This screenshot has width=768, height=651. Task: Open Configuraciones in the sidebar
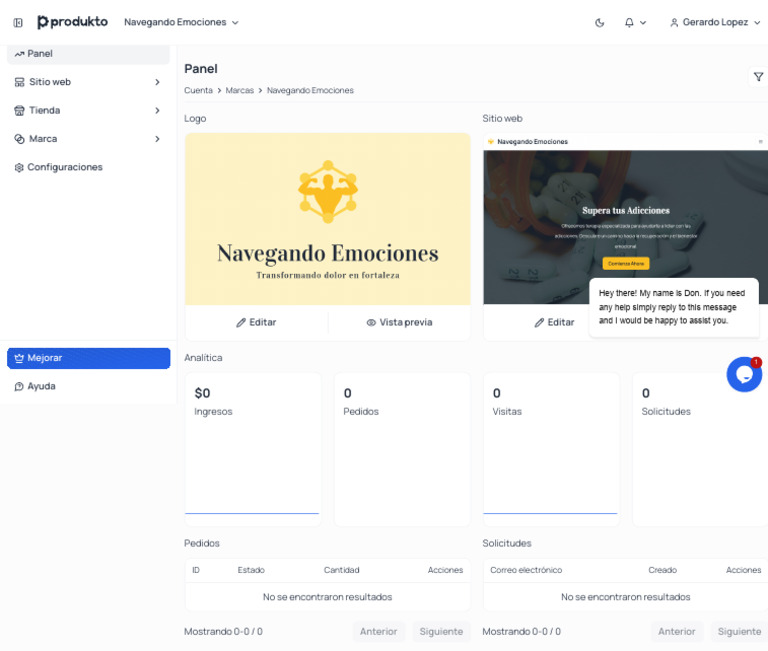(x=88, y=167)
